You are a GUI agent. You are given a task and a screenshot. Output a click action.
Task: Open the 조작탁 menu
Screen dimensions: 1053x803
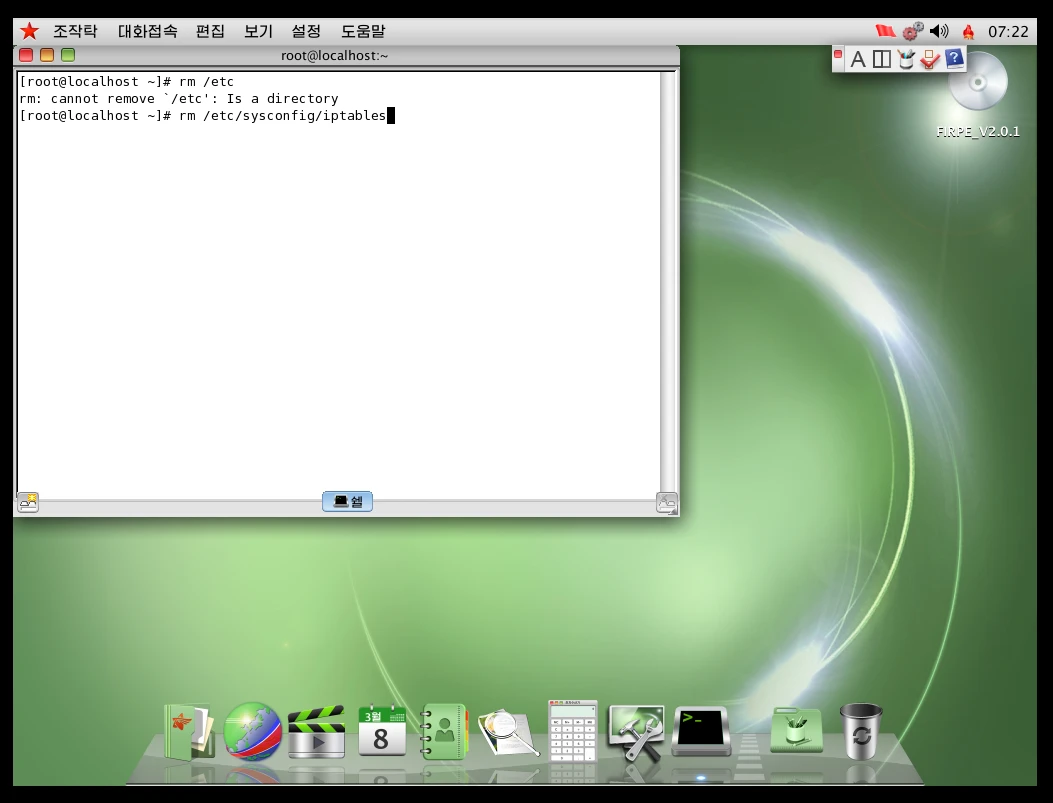tap(75, 31)
